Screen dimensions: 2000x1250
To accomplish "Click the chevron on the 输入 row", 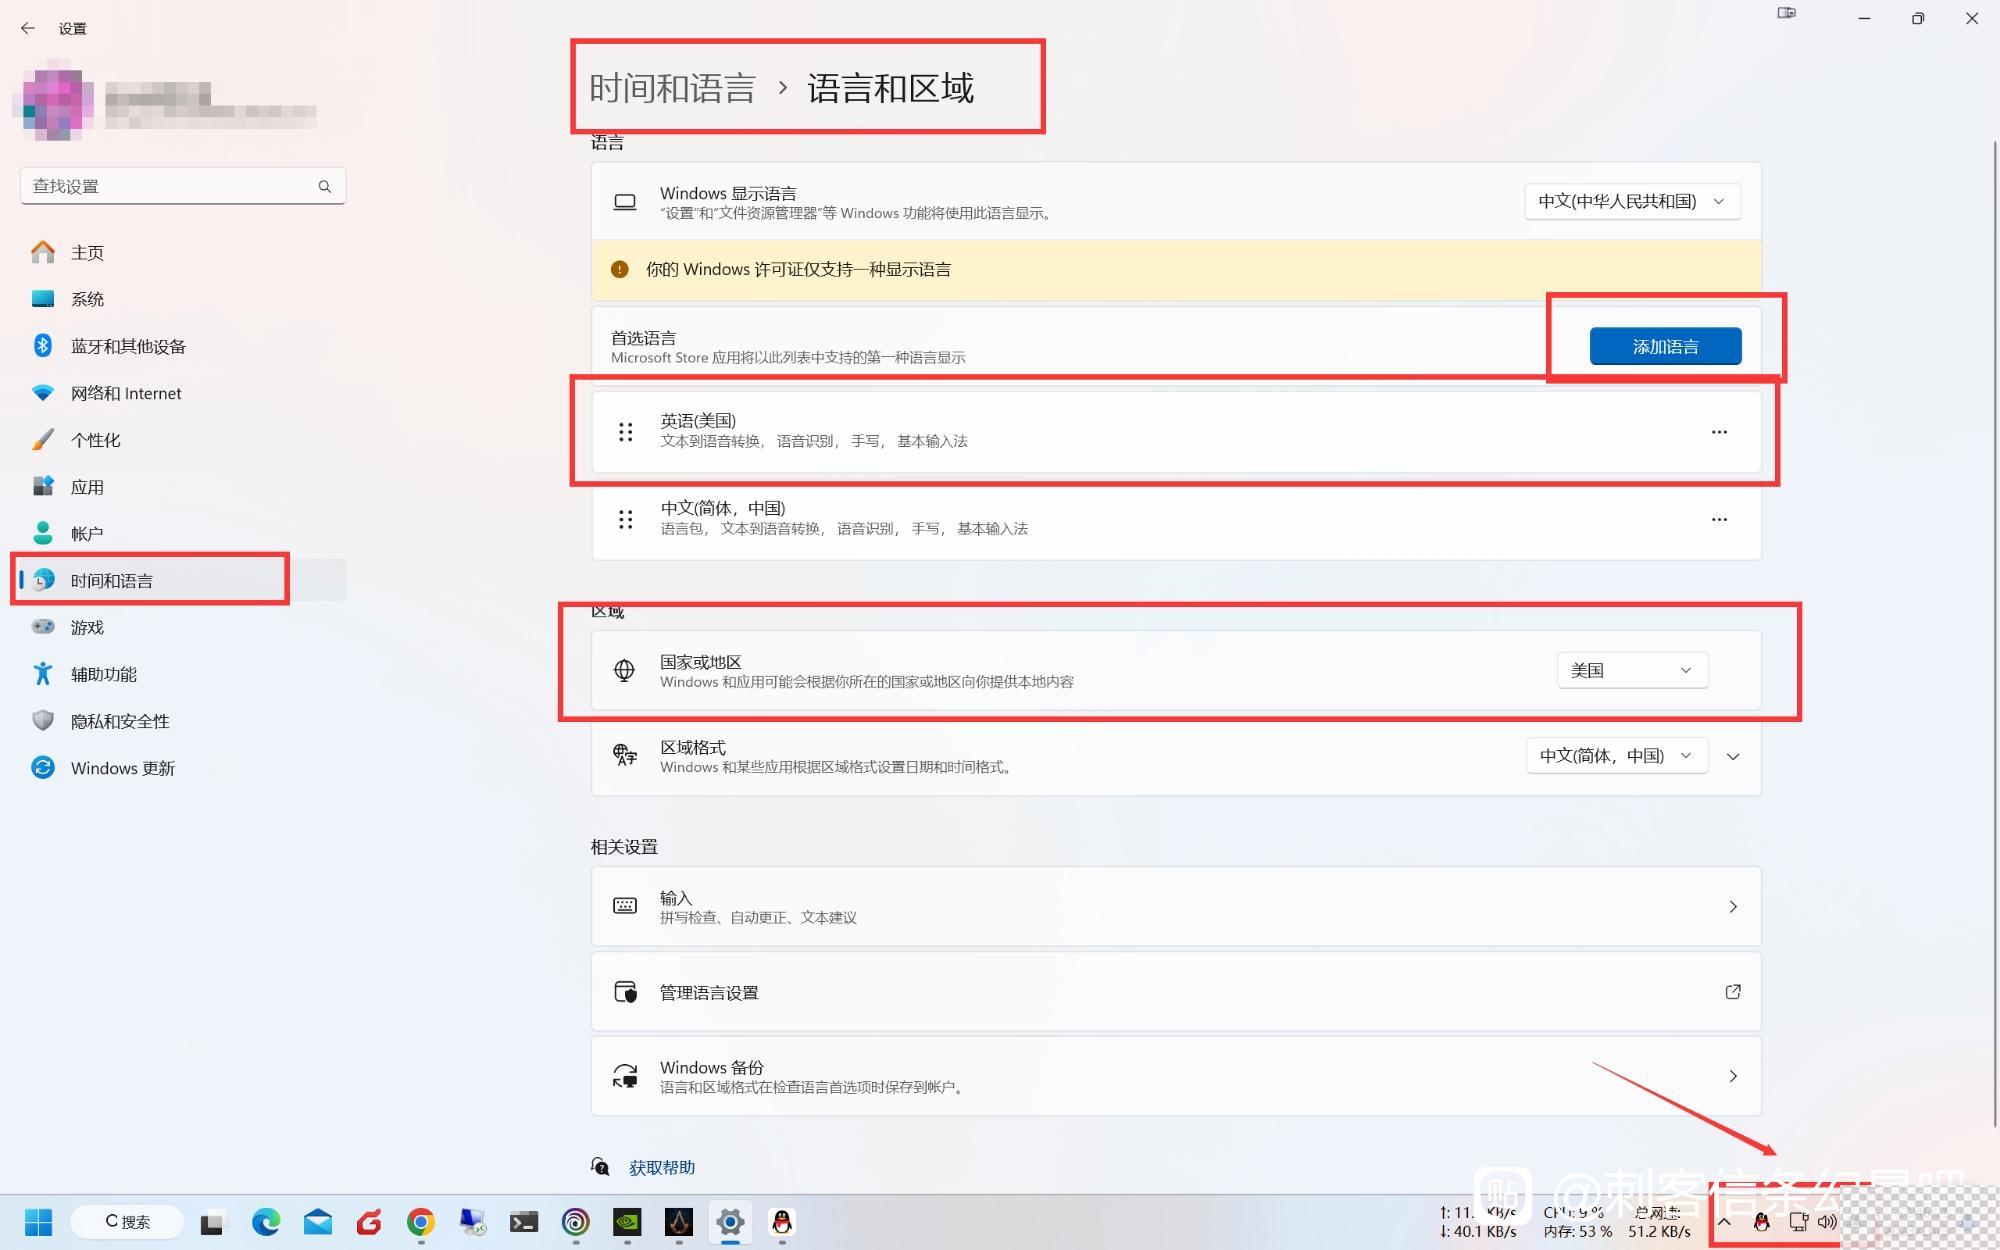I will (1733, 906).
